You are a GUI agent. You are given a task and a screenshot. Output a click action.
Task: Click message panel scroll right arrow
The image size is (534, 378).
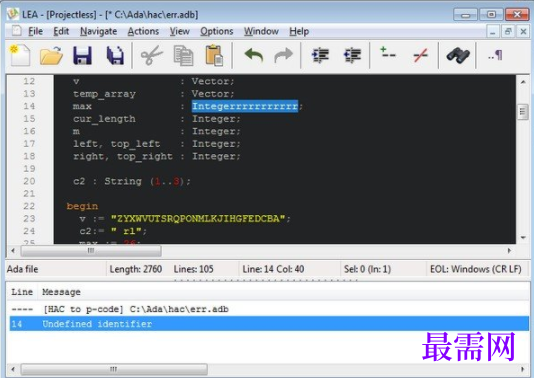522,369
